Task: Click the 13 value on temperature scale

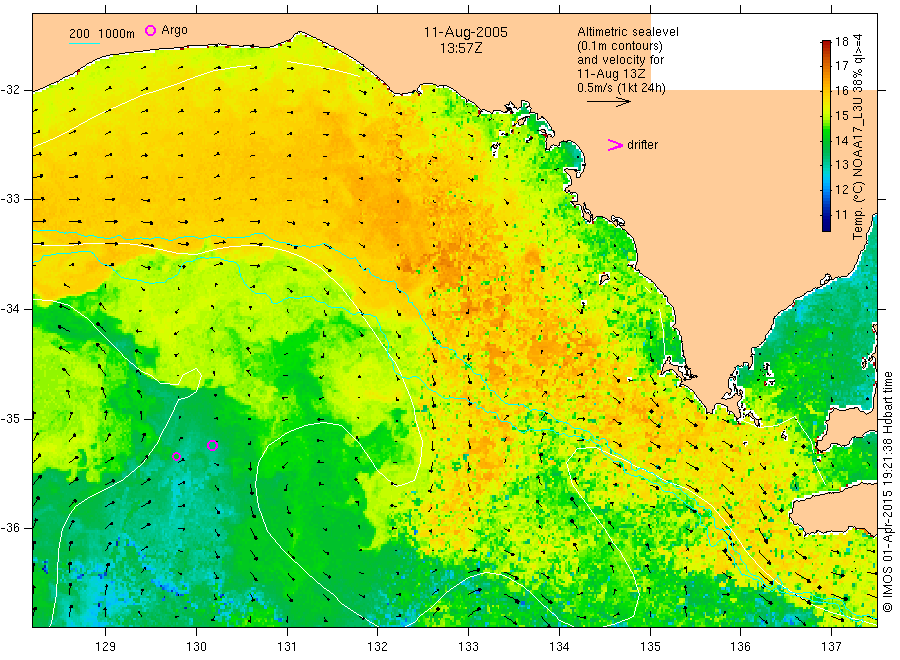Action: pyautogui.click(x=841, y=165)
